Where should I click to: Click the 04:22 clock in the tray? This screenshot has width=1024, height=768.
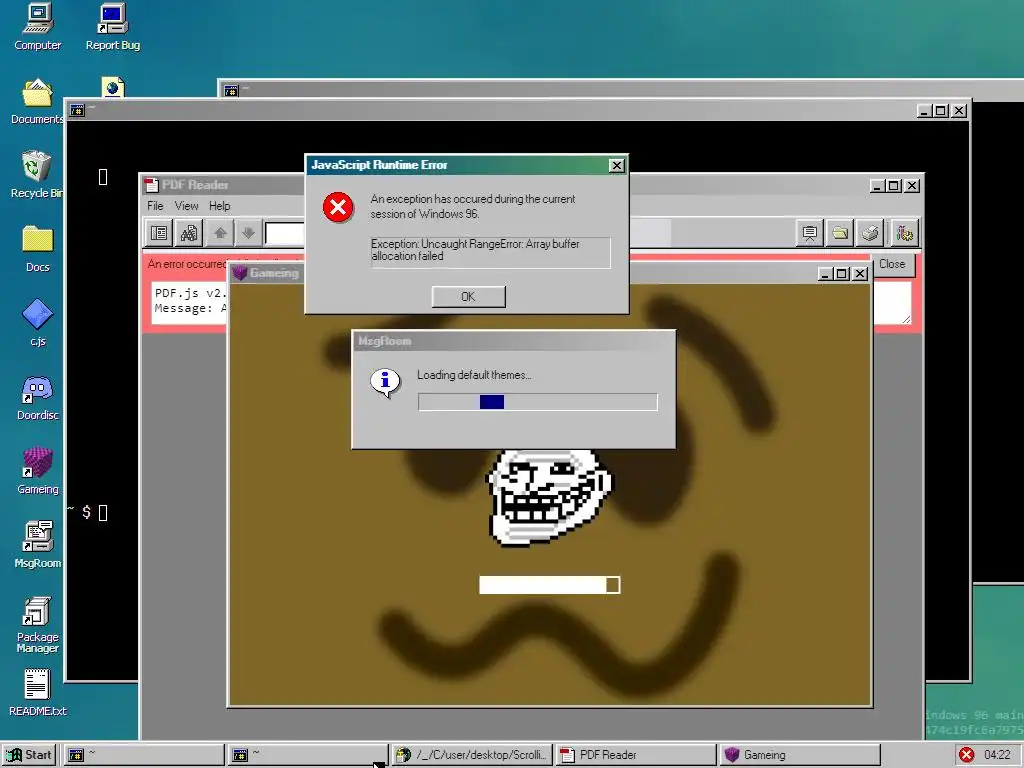997,755
